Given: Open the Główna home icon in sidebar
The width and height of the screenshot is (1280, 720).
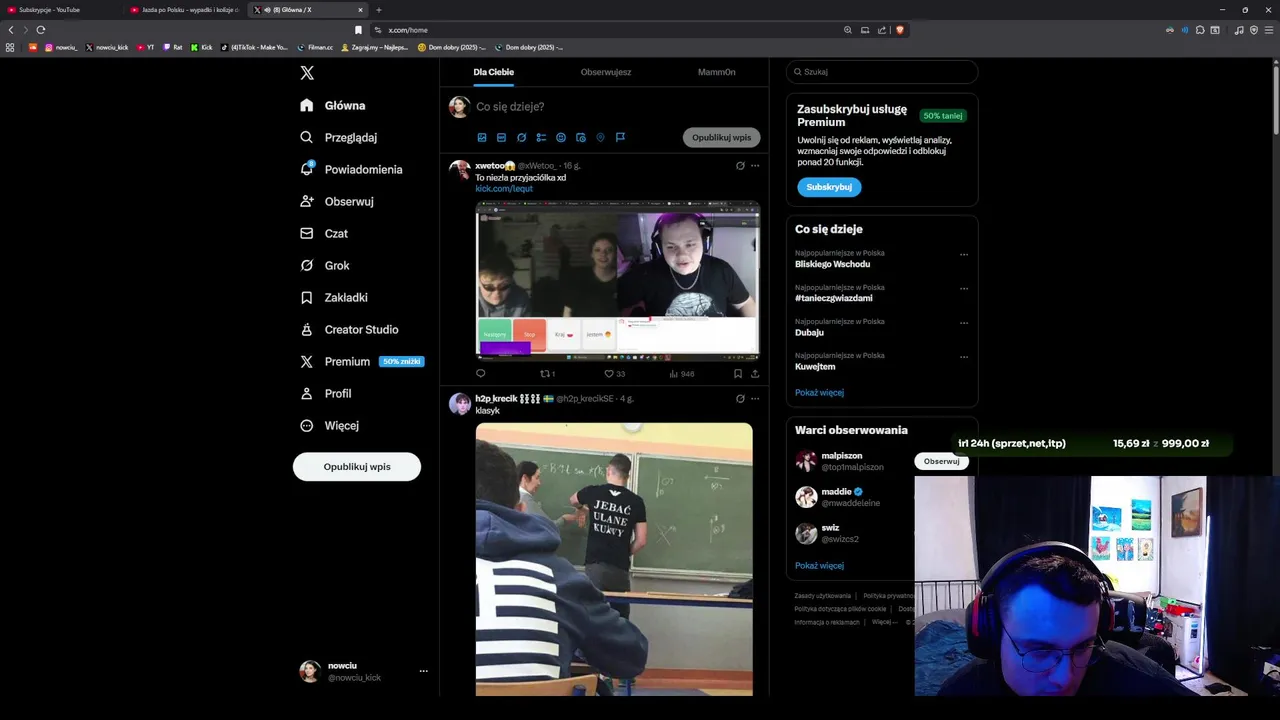Looking at the screenshot, I should coord(307,105).
